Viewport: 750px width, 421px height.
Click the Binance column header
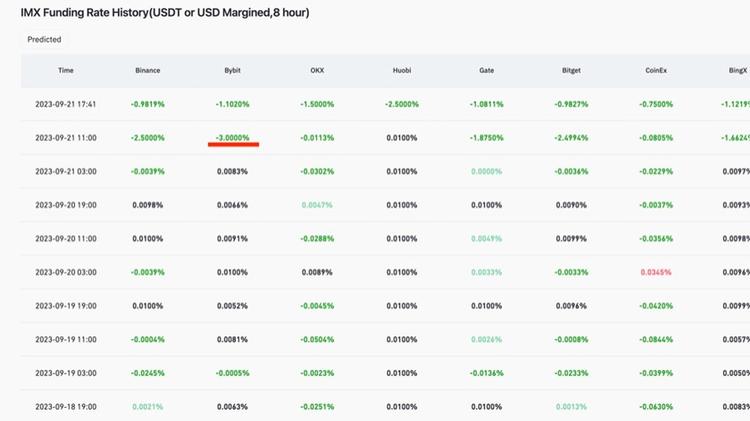click(x=147, y=70)
